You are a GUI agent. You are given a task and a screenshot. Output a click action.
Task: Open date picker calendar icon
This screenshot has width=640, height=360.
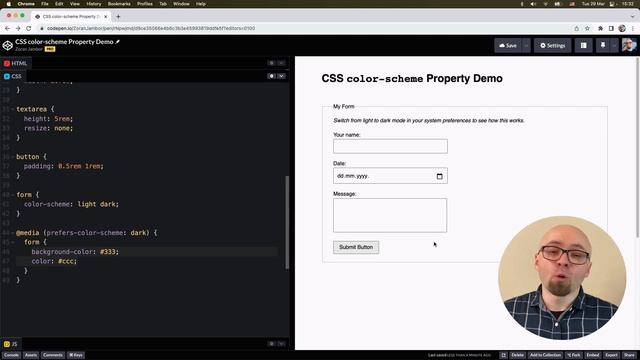coord(440,176)
